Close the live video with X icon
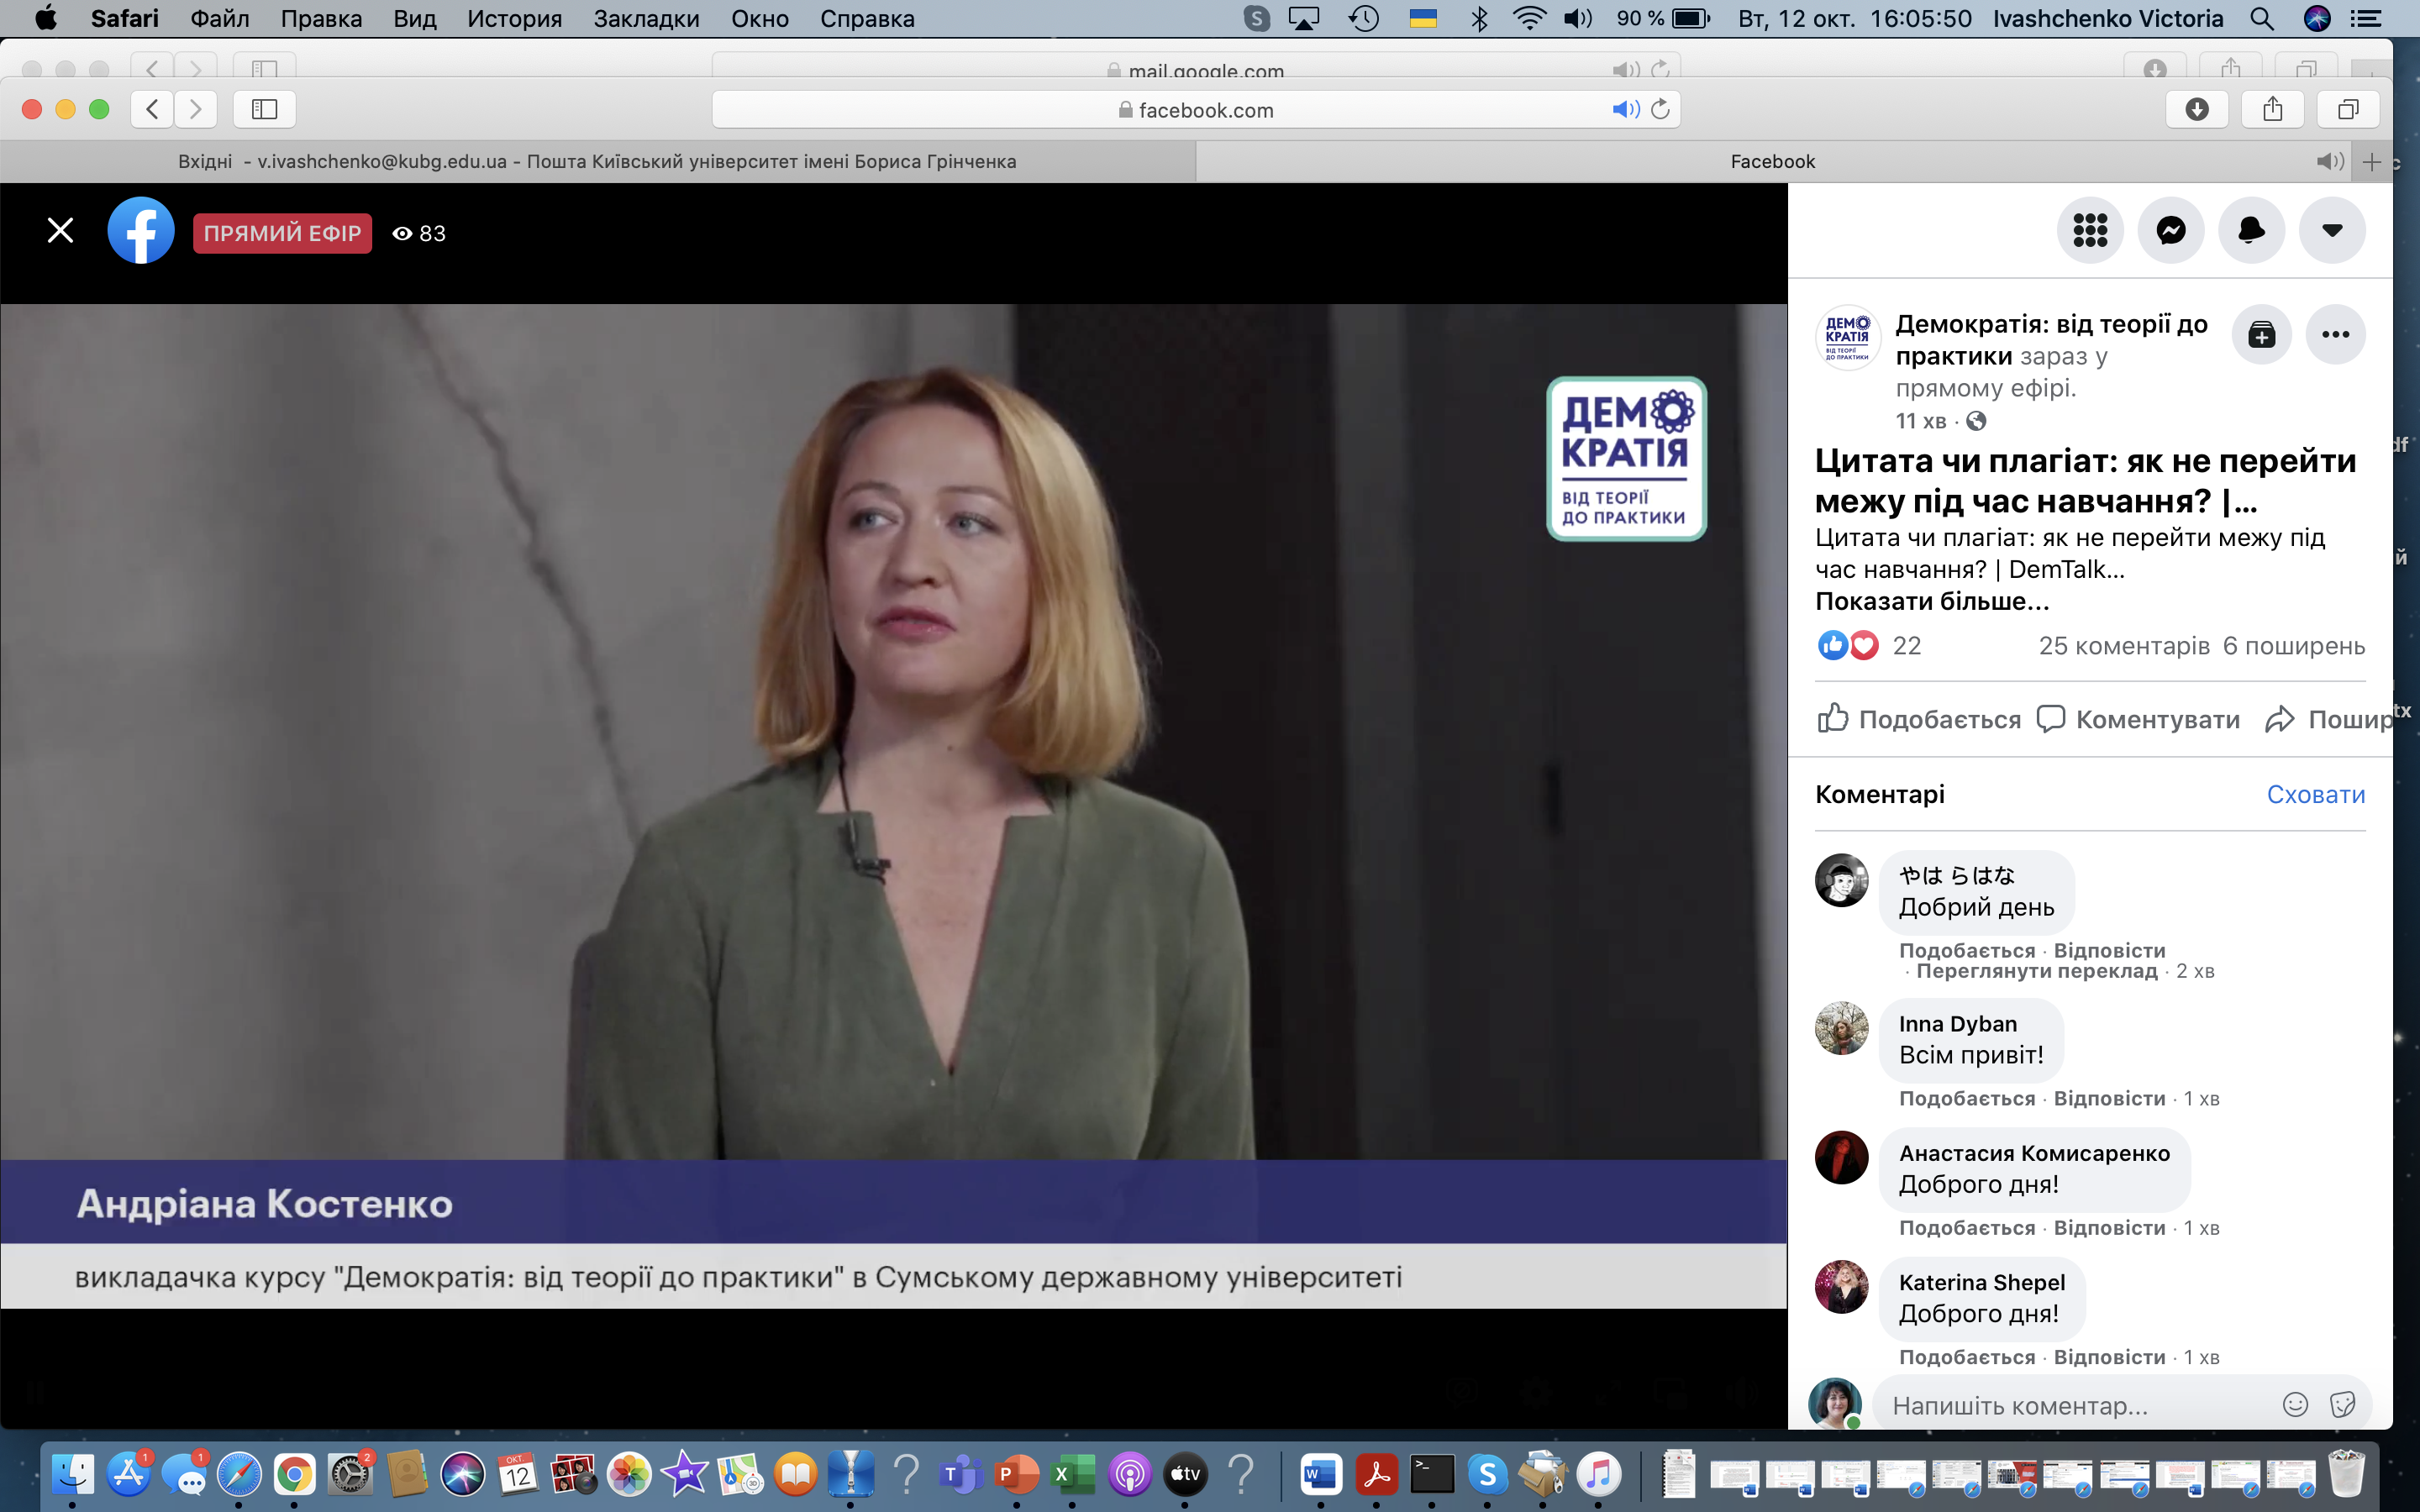Image resolution: width=2420 pixels, height=1512 pixels. point(60,231)
